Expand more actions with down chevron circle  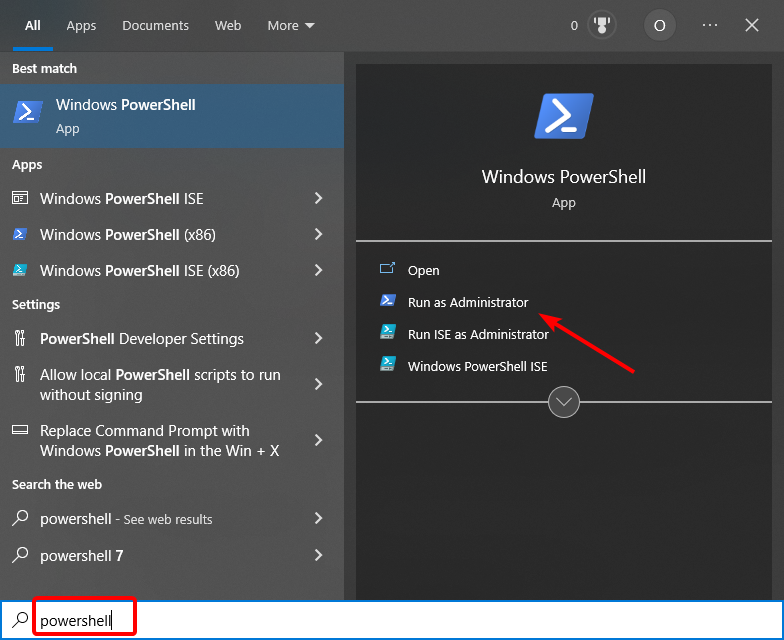tap(564, 402)
